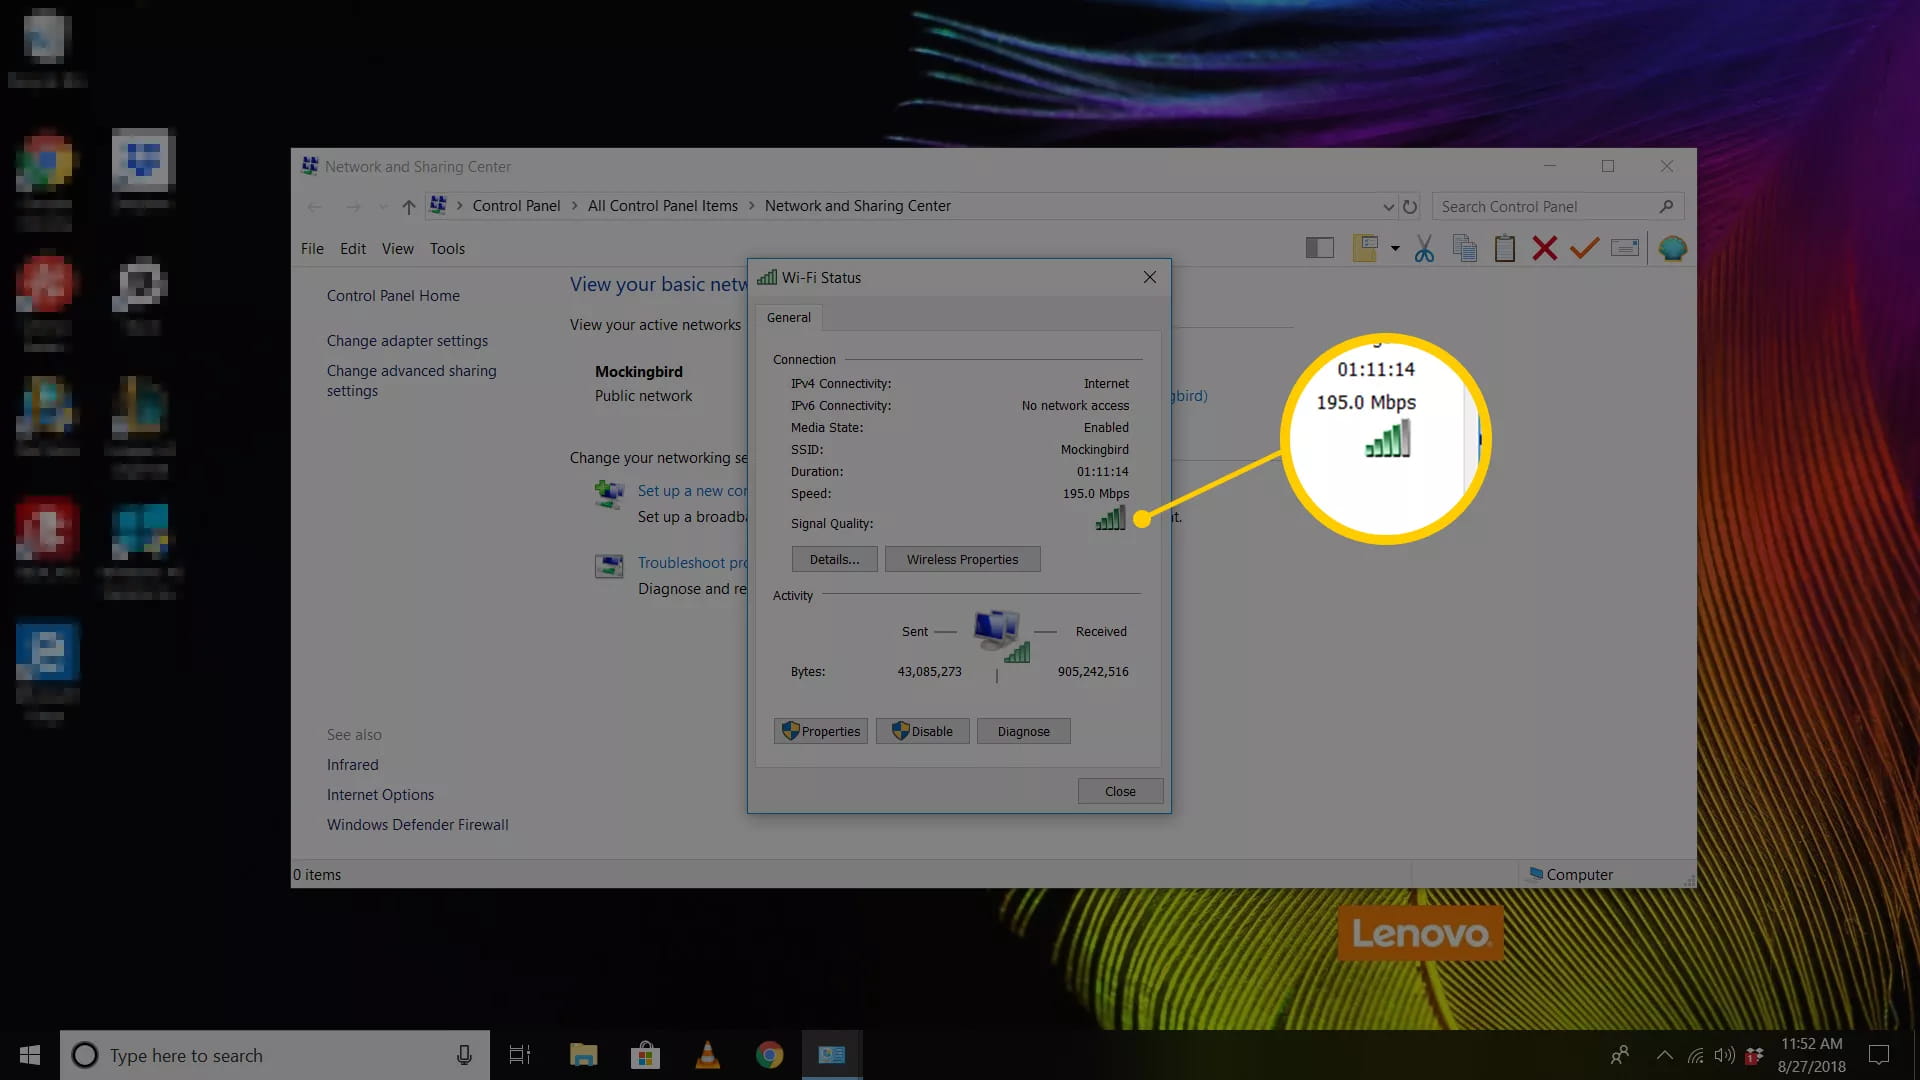Screen dimensions: 1920x1080
Task: Click the Copy pages toolbar icon
Action: (1464, 248)
